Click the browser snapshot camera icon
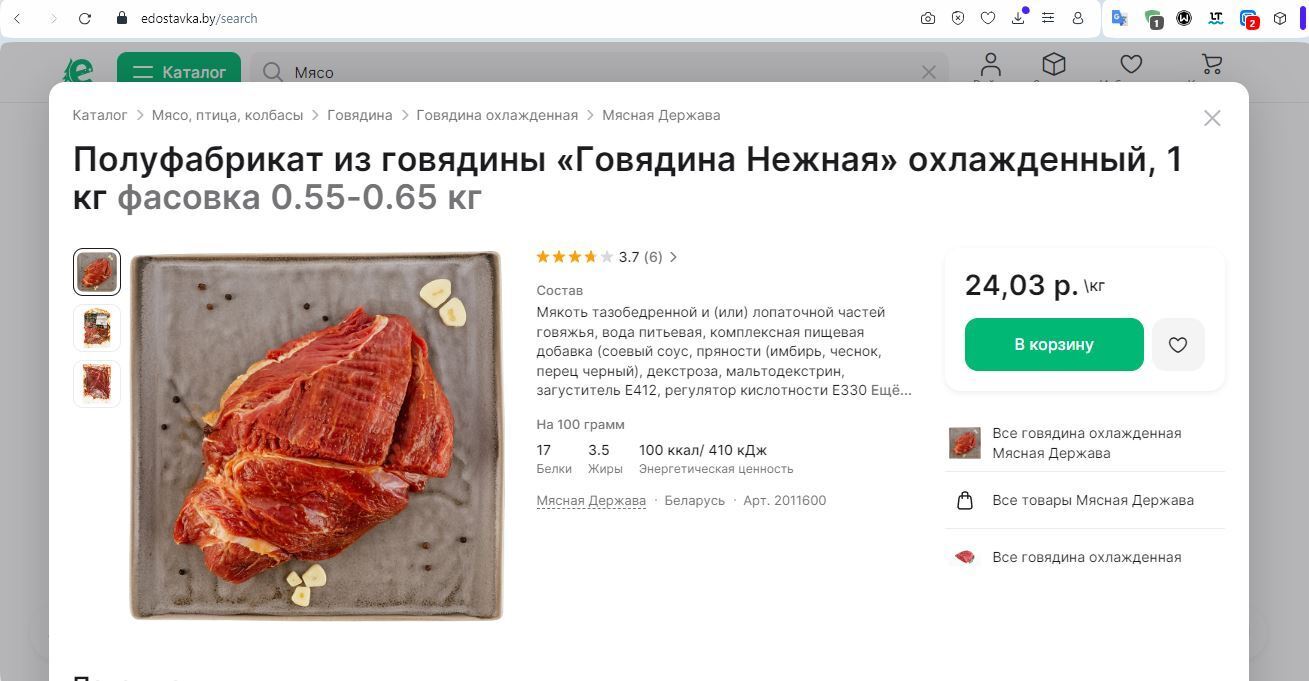The width and height of the screenshot is (1309, 681). pyautogui.click(x=928, y=18)
